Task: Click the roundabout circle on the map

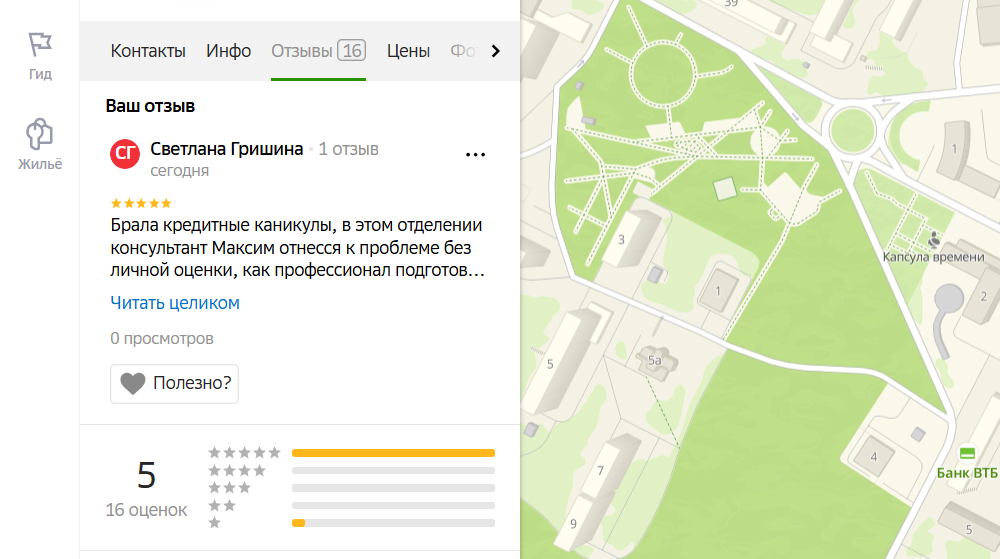Action: [x=852, y=130]
